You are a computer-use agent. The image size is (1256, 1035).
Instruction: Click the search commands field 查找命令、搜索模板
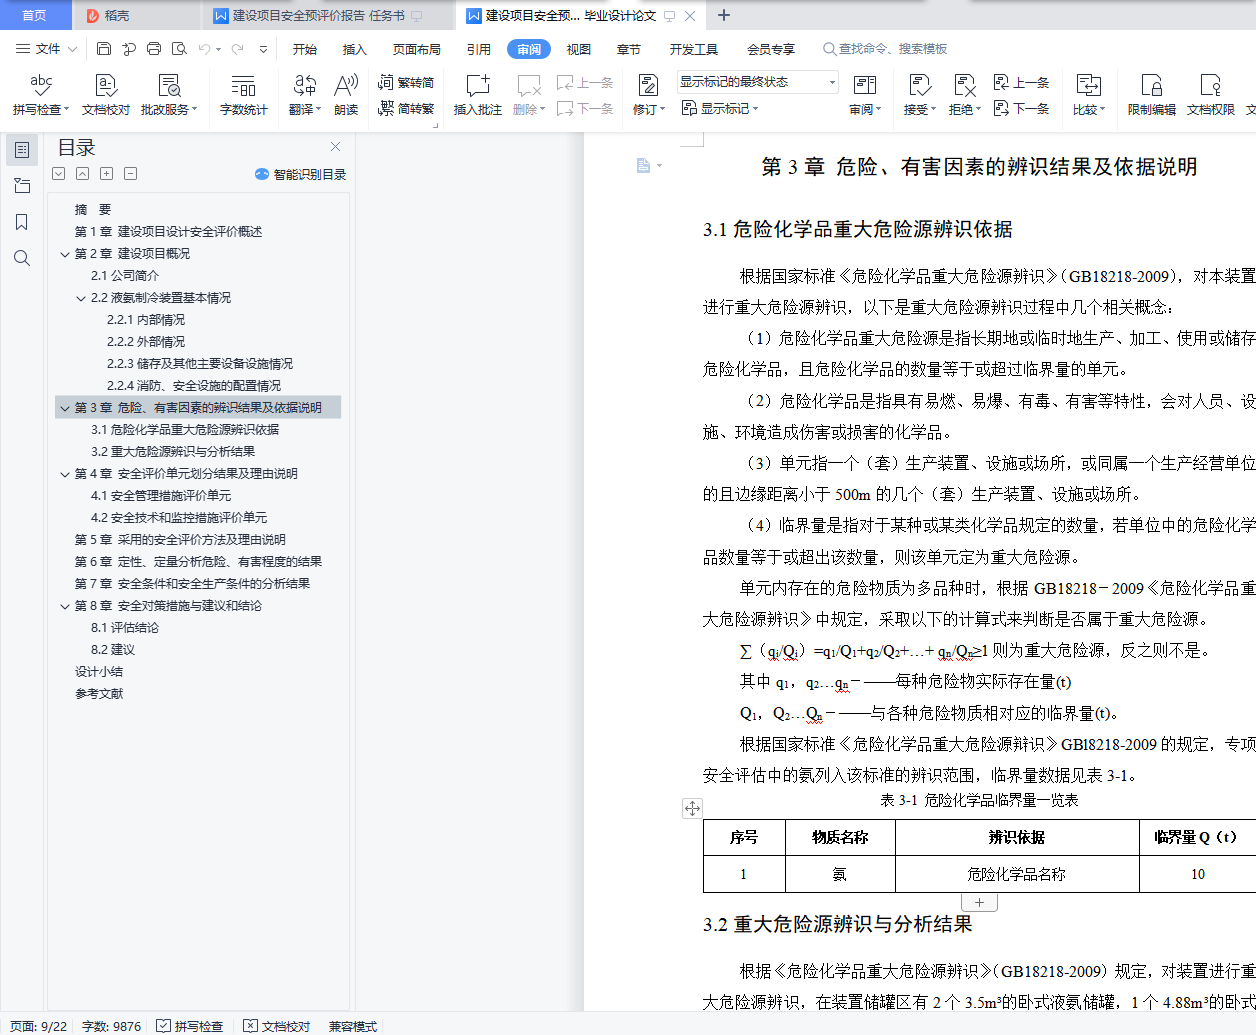coord(885,49)
